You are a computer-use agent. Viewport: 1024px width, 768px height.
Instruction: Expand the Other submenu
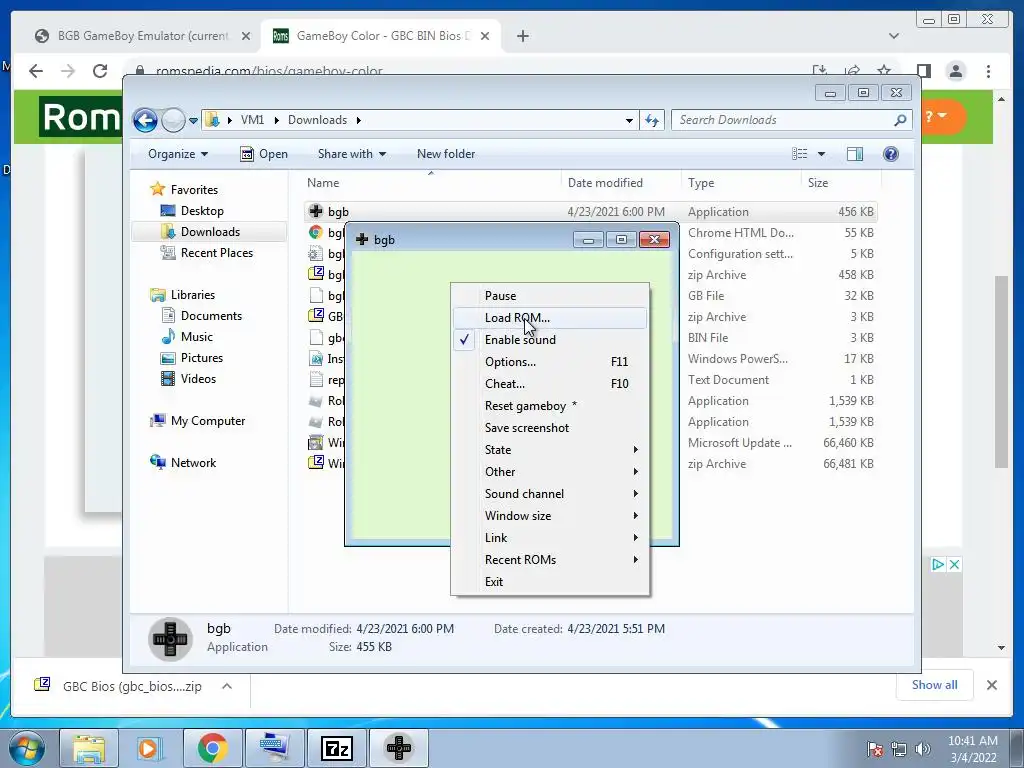[550, 472]
